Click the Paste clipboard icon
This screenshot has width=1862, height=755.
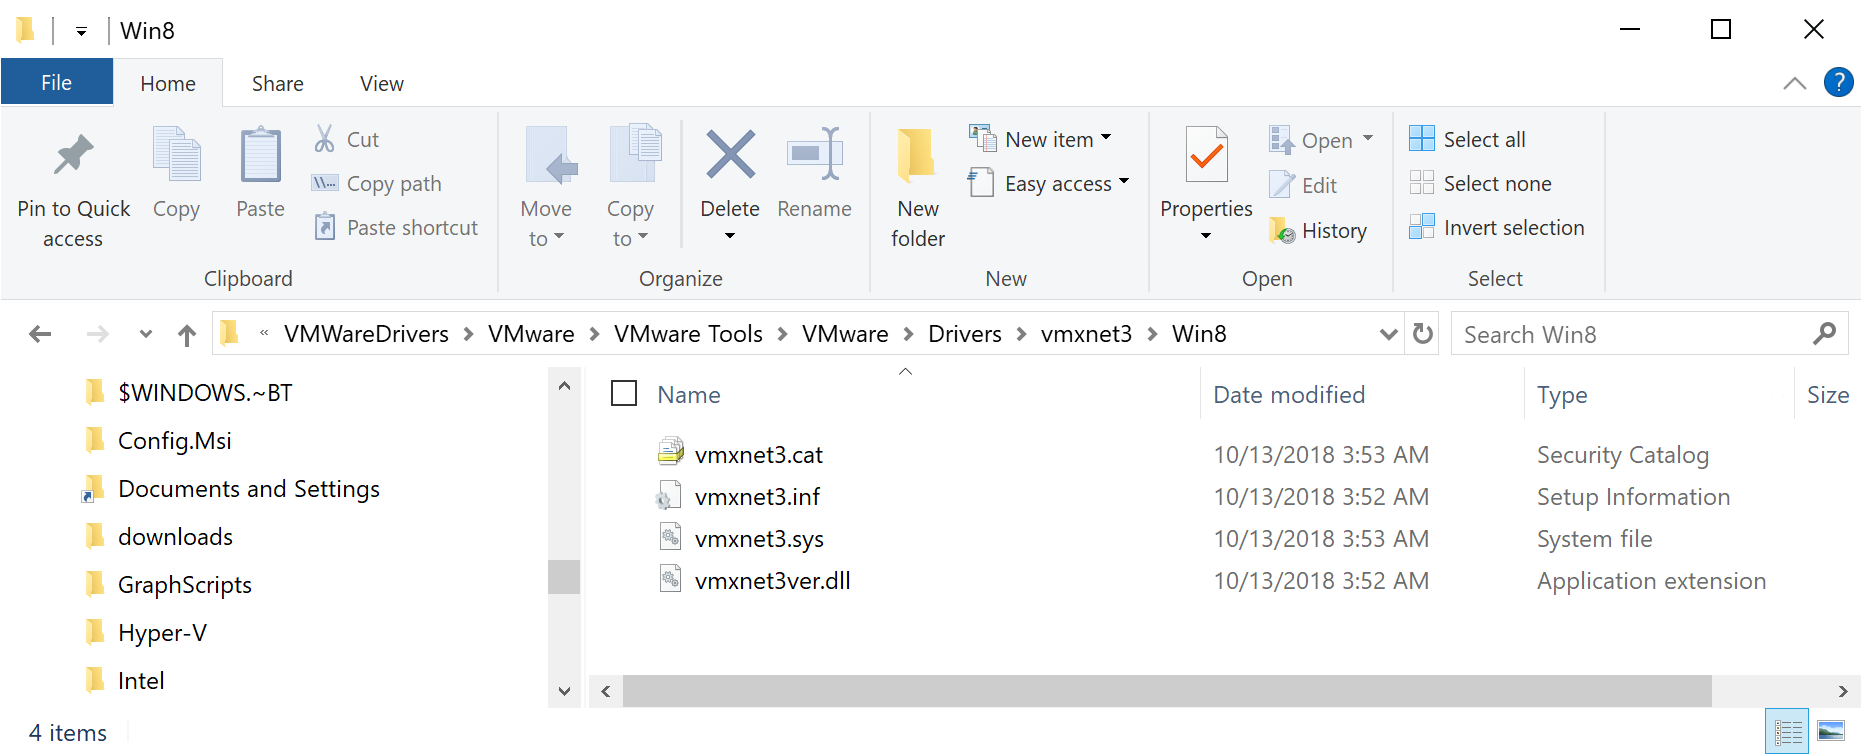click(x=260, y=154)
